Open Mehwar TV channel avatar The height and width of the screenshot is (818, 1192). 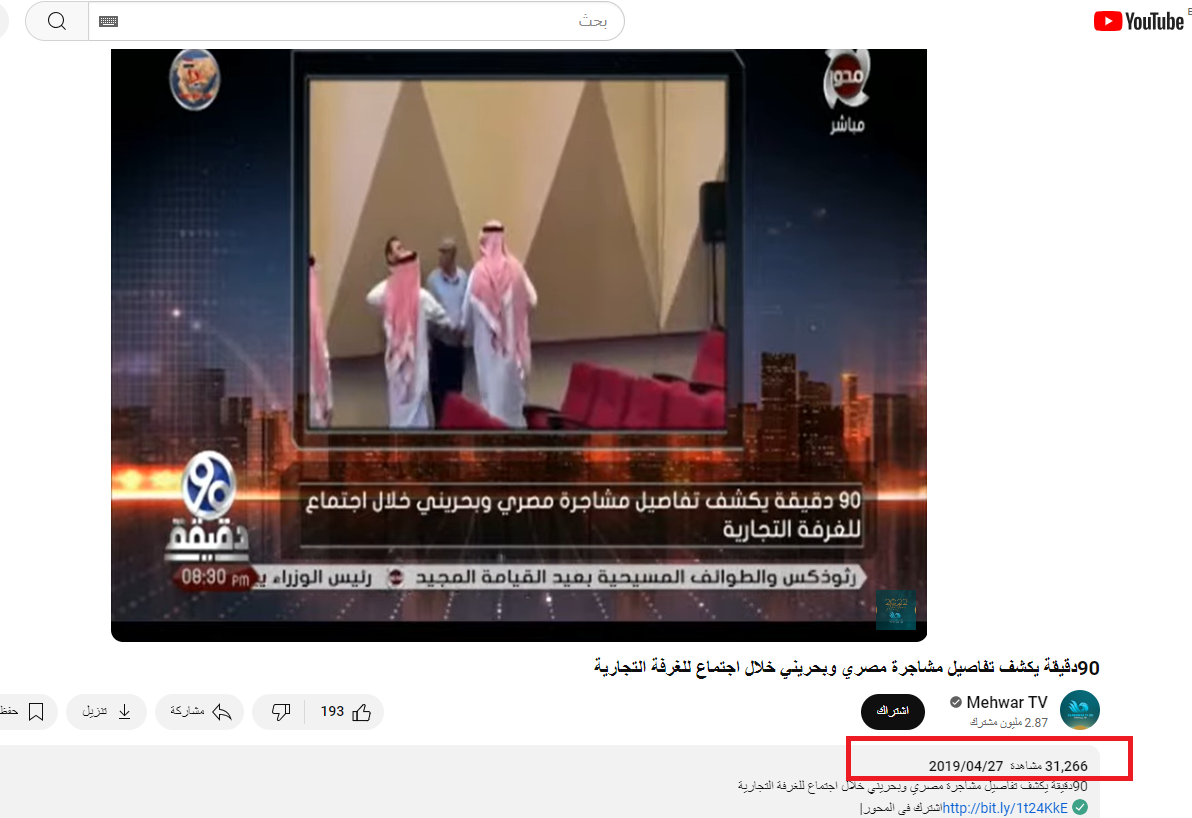point(1079,710)
